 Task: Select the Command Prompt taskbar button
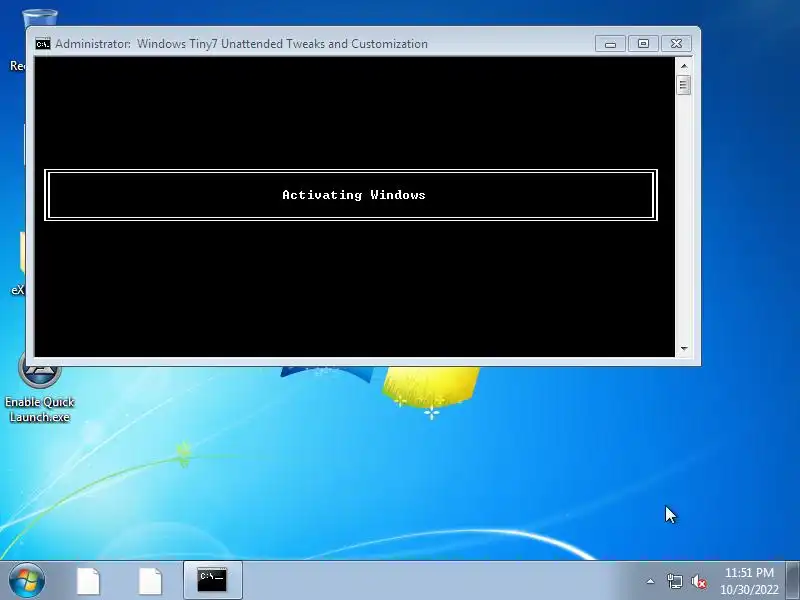click(x=212, y=581)
